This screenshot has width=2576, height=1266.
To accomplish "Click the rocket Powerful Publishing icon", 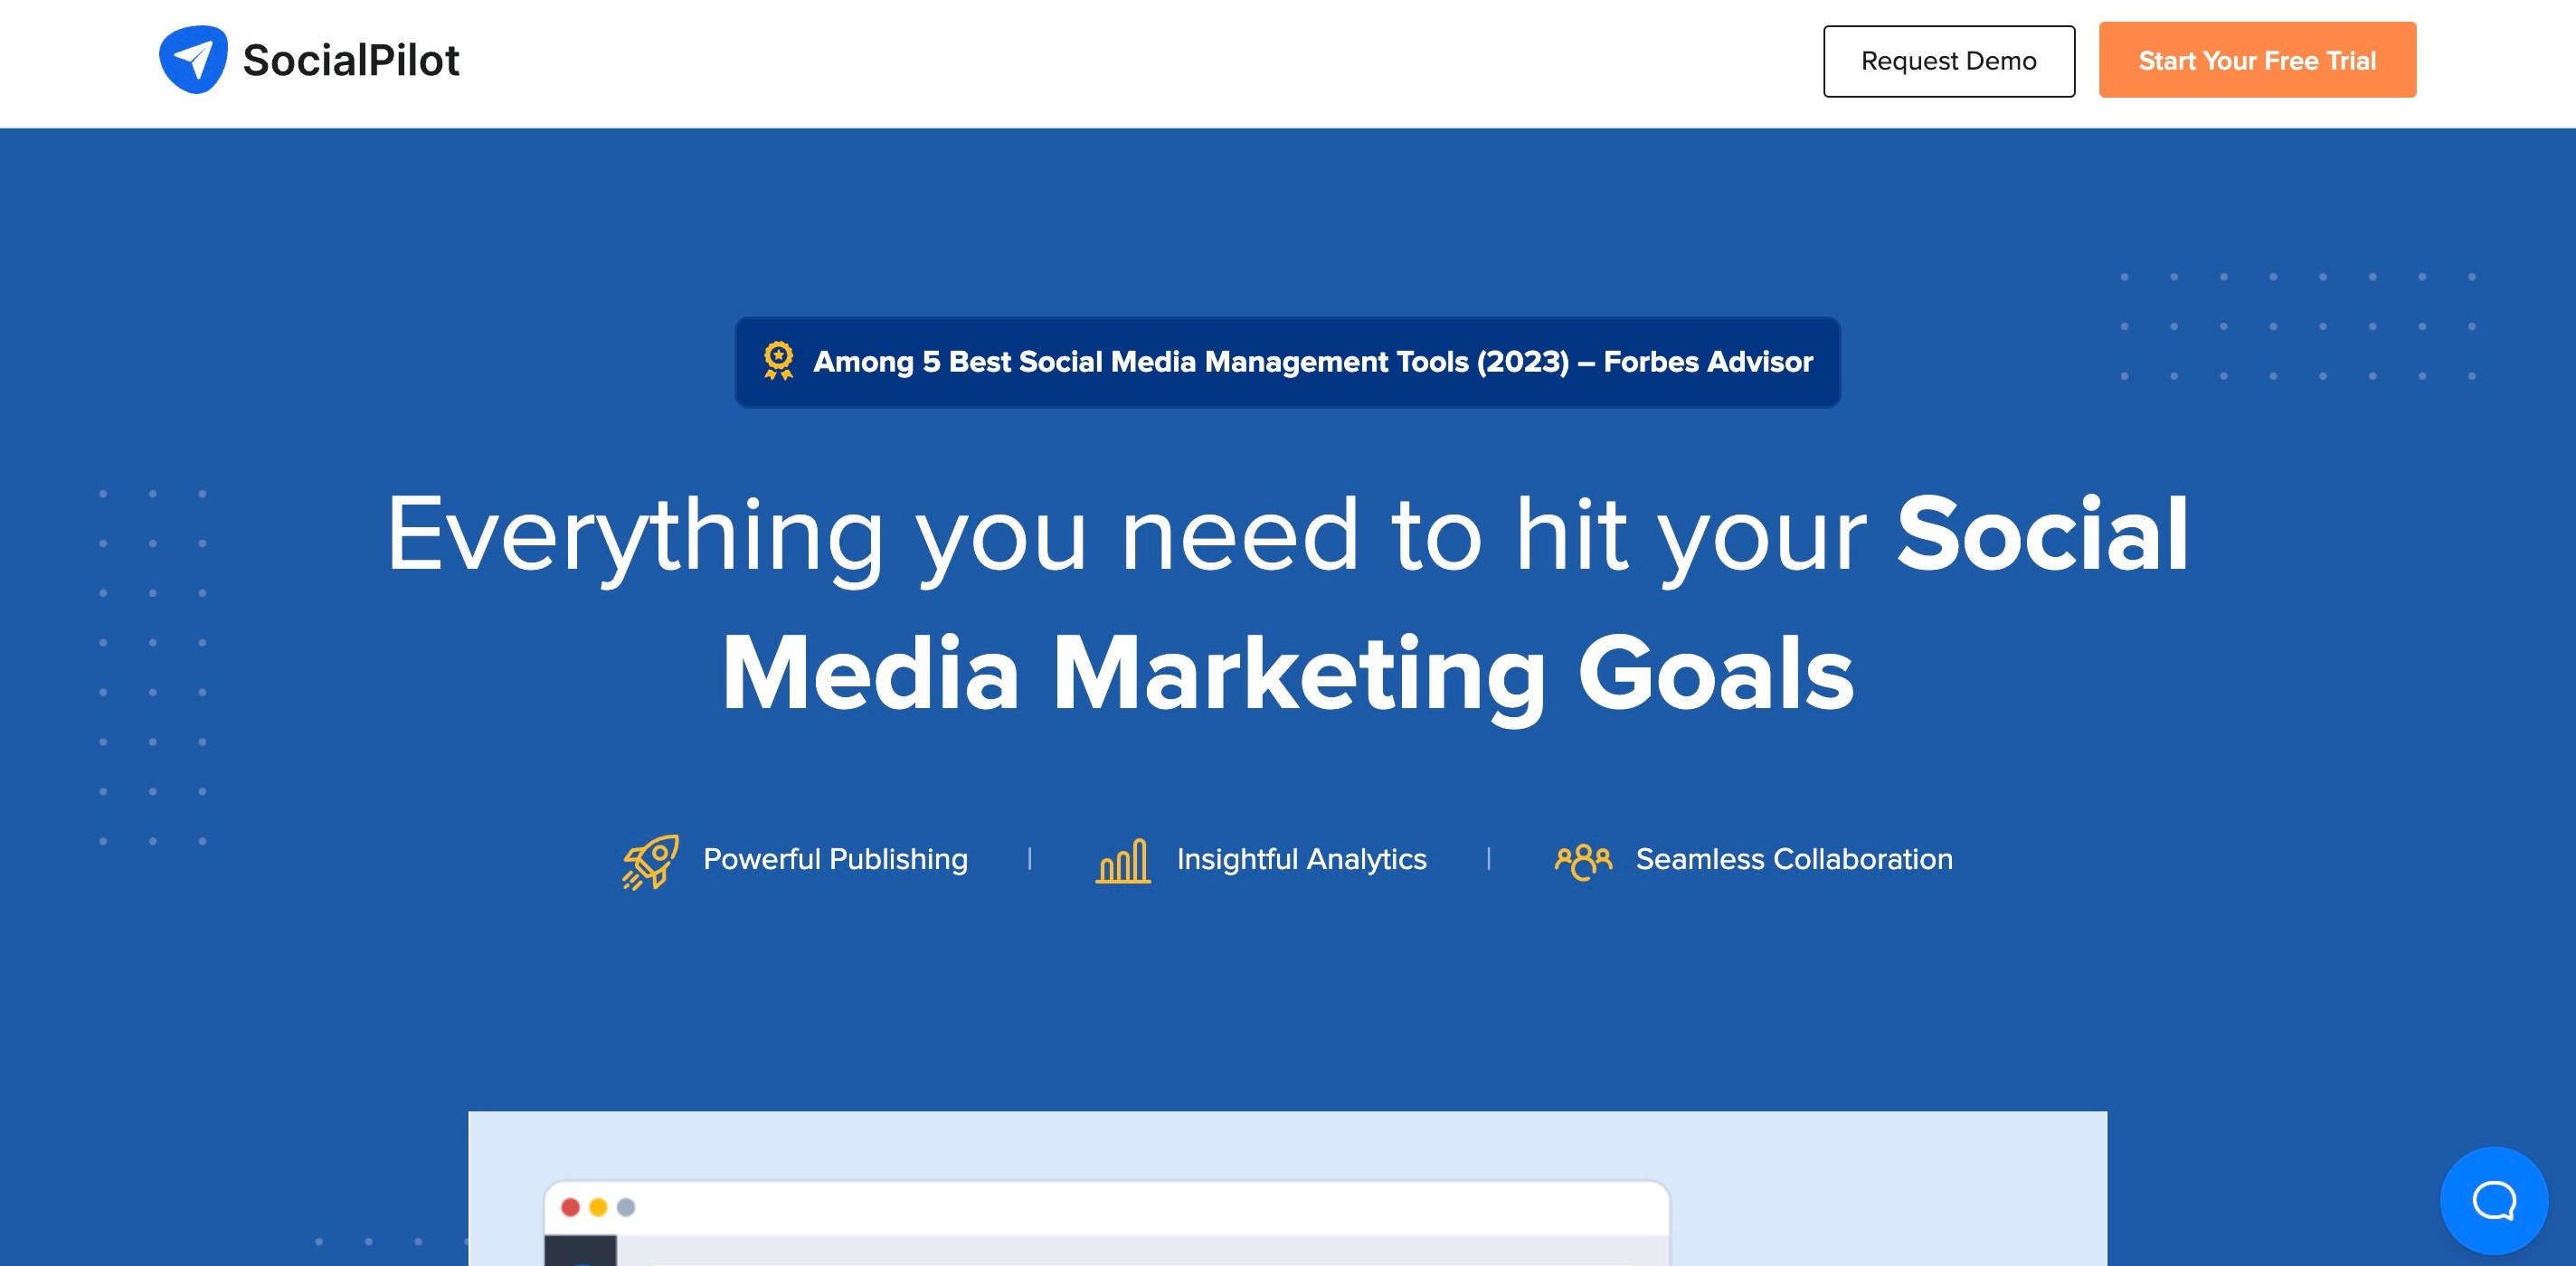I will point(651,861).
